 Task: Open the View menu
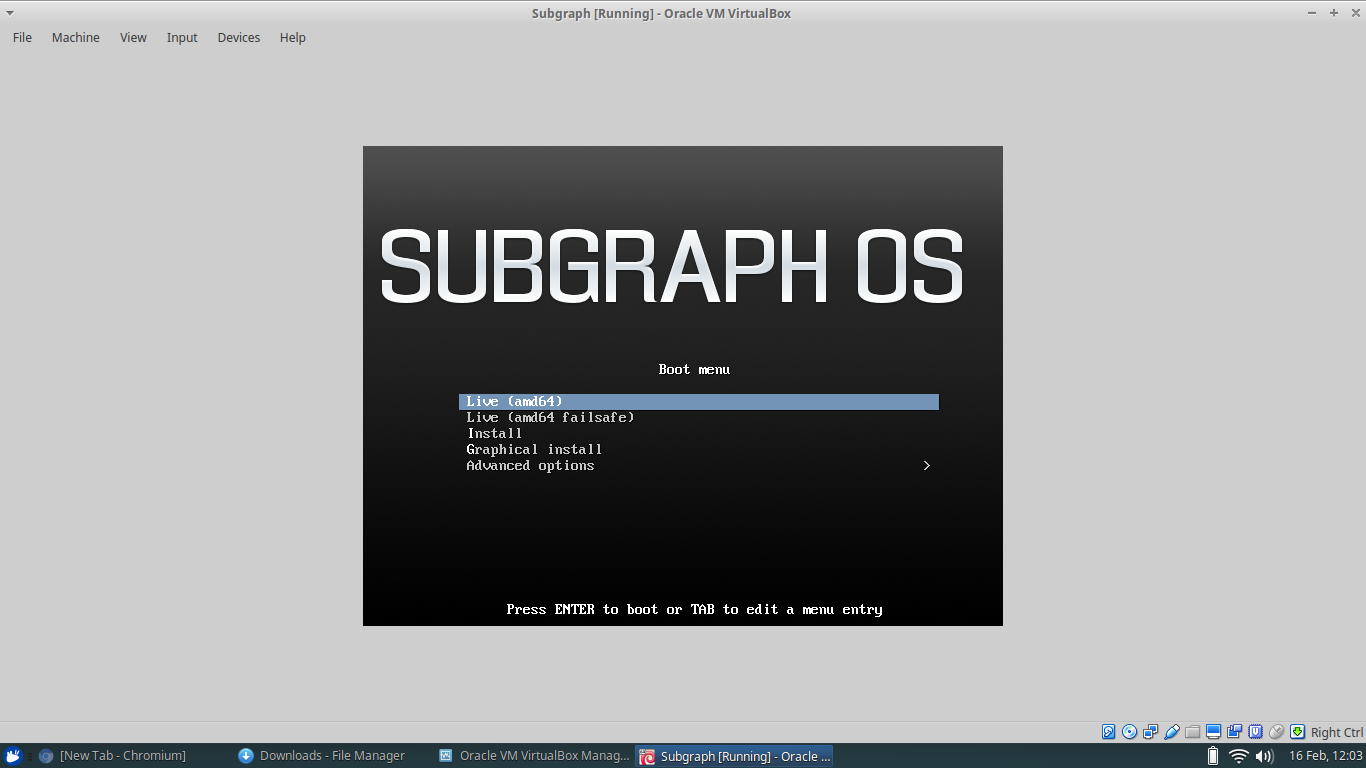tap(133, 37)
